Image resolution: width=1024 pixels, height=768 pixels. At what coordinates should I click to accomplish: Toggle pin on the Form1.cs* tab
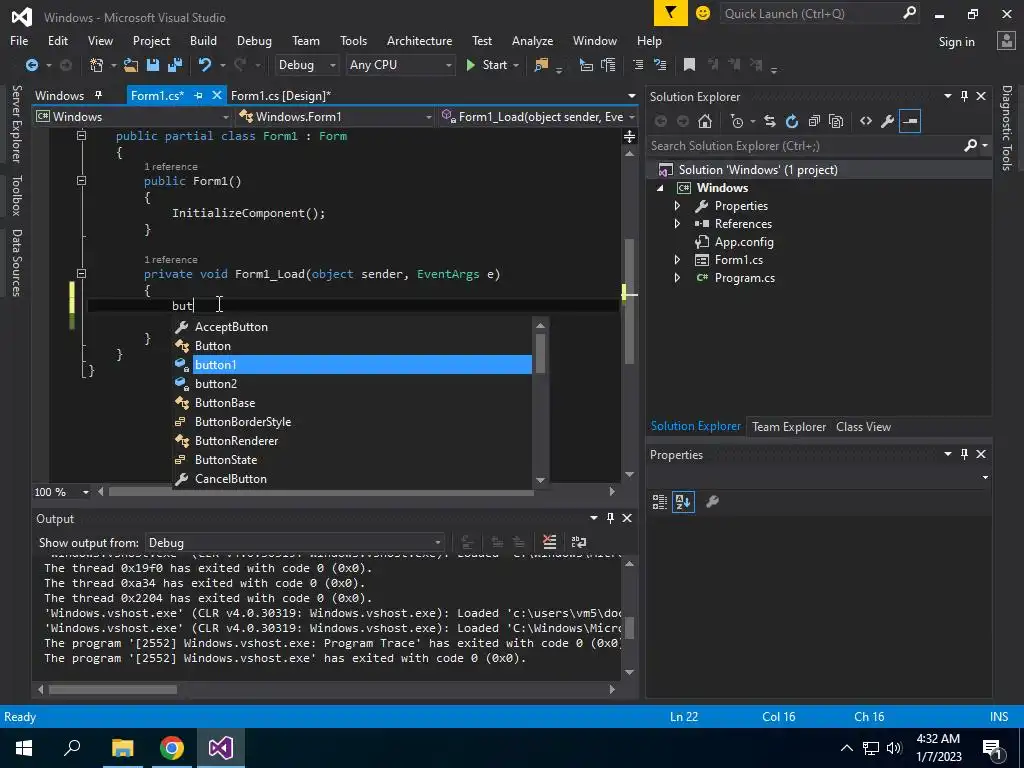(x=198, y=95)
